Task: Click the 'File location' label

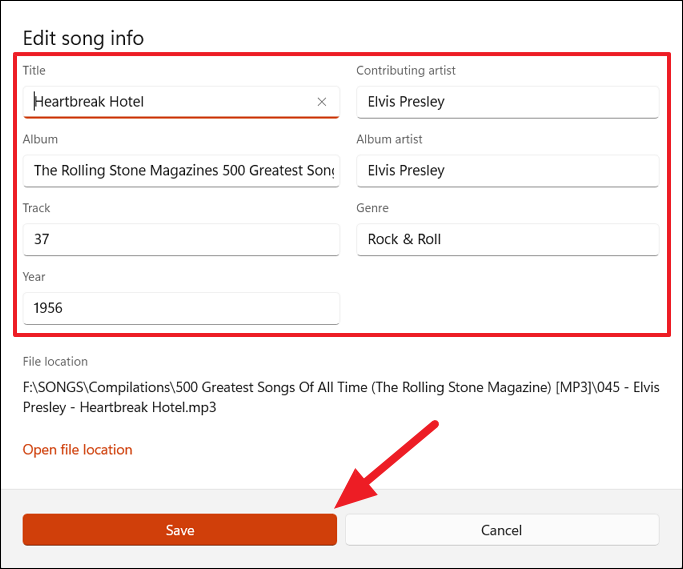Action: tap(55, 362)
